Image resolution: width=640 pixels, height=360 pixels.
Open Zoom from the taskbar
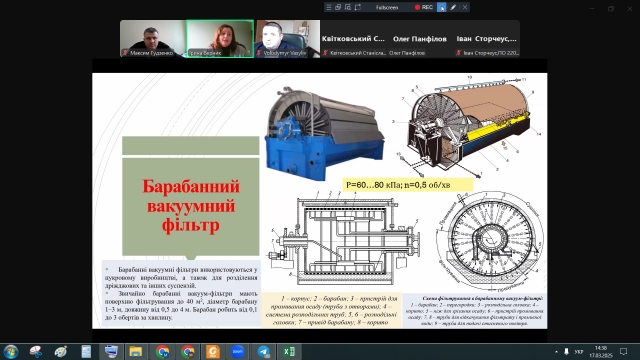(238, 351)
